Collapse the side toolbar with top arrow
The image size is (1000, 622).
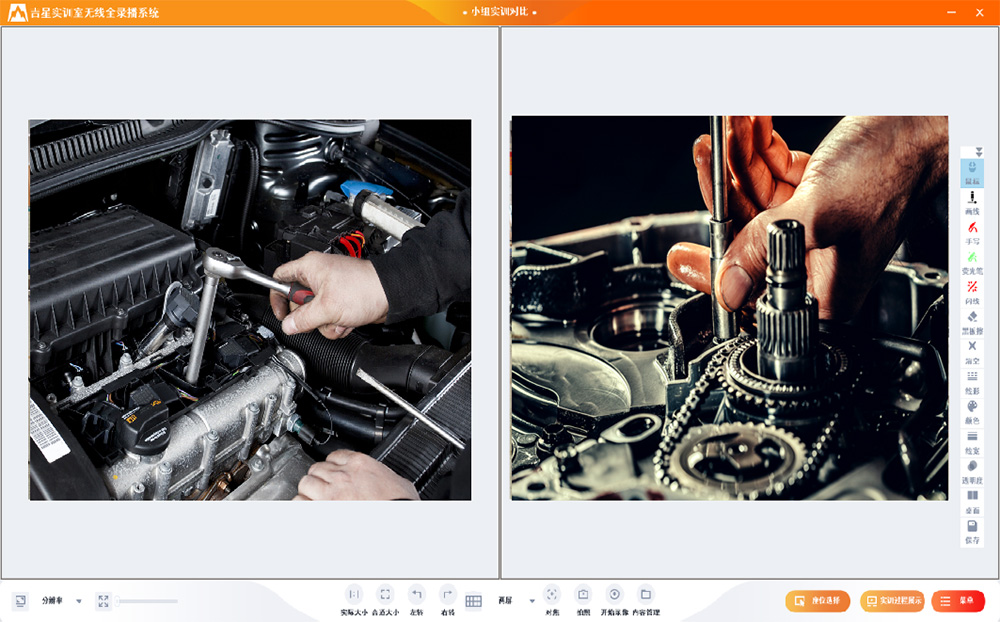pyautogui.click(x=979, y=152)
